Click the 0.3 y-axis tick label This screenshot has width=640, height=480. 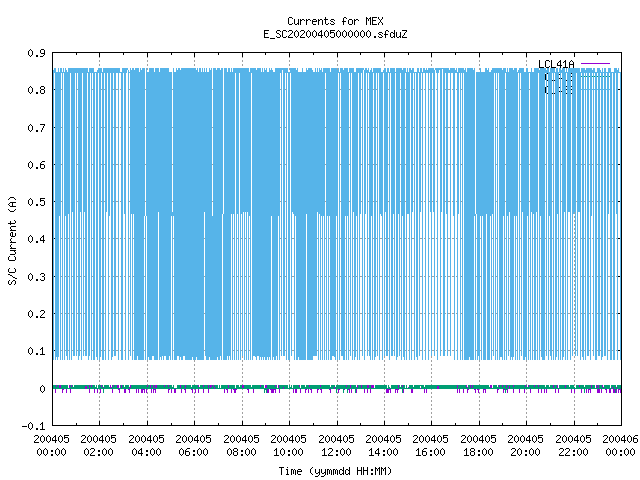click(36, 277)
